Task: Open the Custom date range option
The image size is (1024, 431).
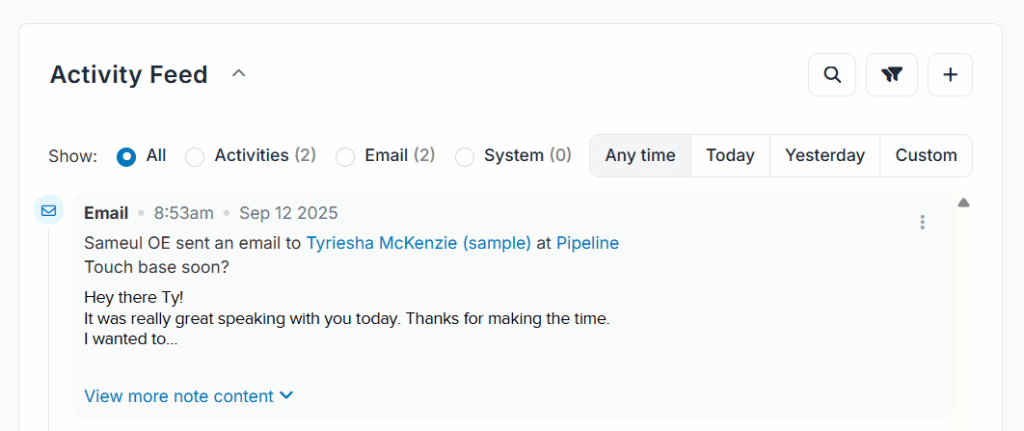Action: 926,156
